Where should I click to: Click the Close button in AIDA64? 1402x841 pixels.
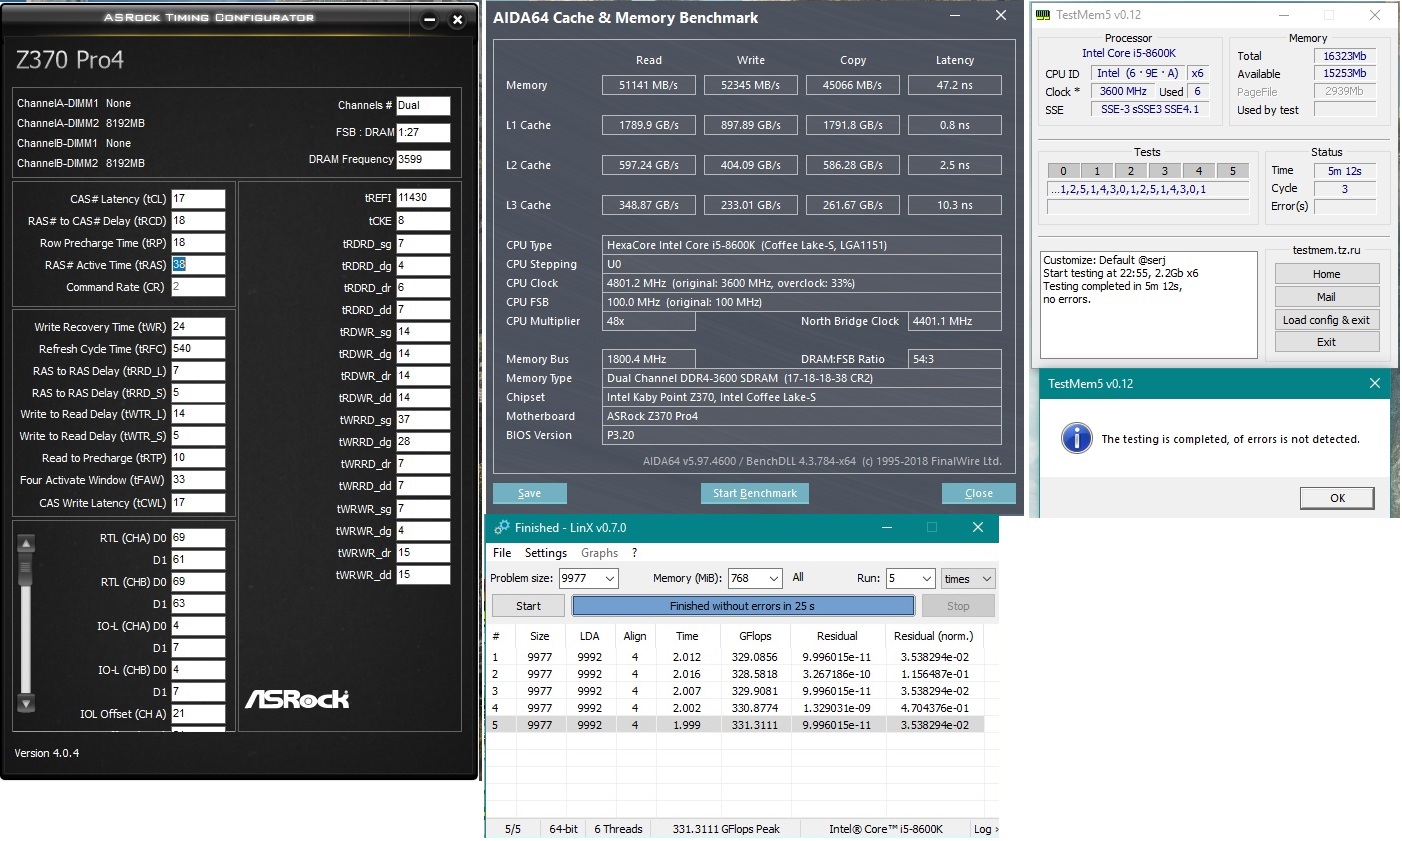[979, 493]
